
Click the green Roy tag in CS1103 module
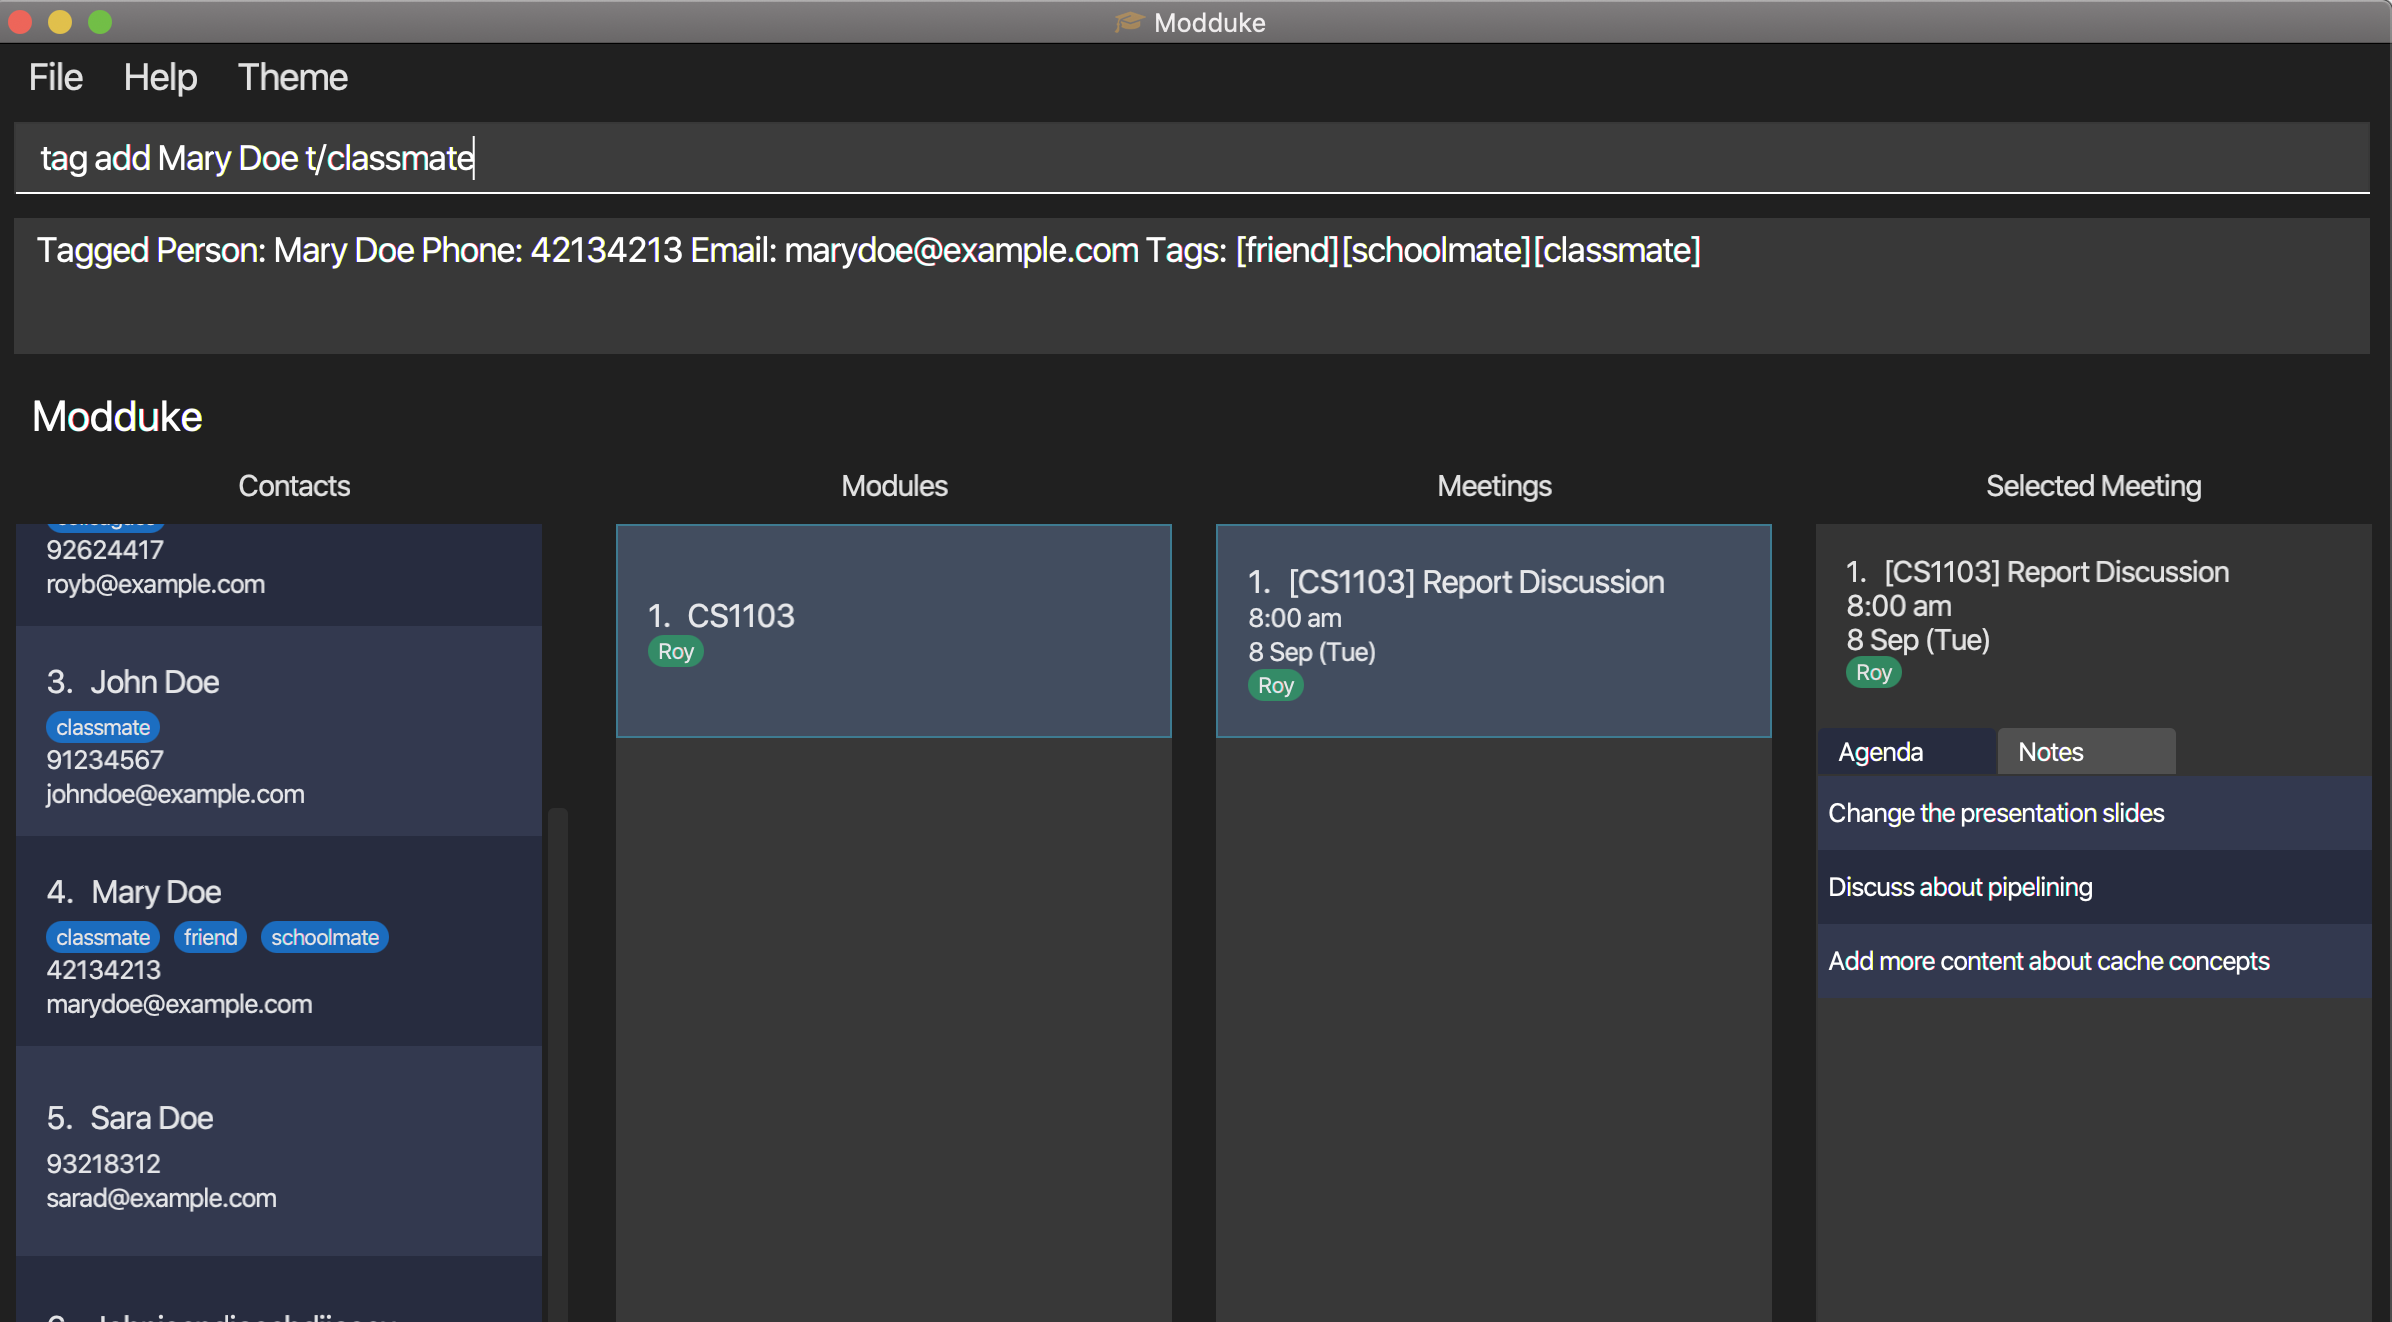click(x=675, y=652)
